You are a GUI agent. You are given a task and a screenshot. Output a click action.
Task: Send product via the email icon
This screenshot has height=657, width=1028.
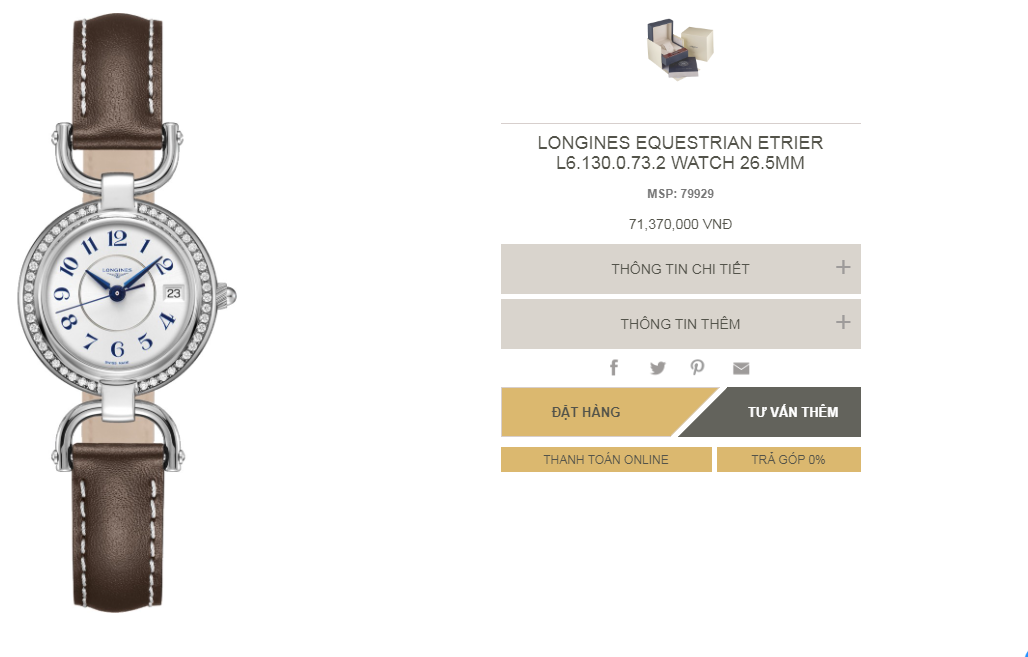click(x=741, y=368)
